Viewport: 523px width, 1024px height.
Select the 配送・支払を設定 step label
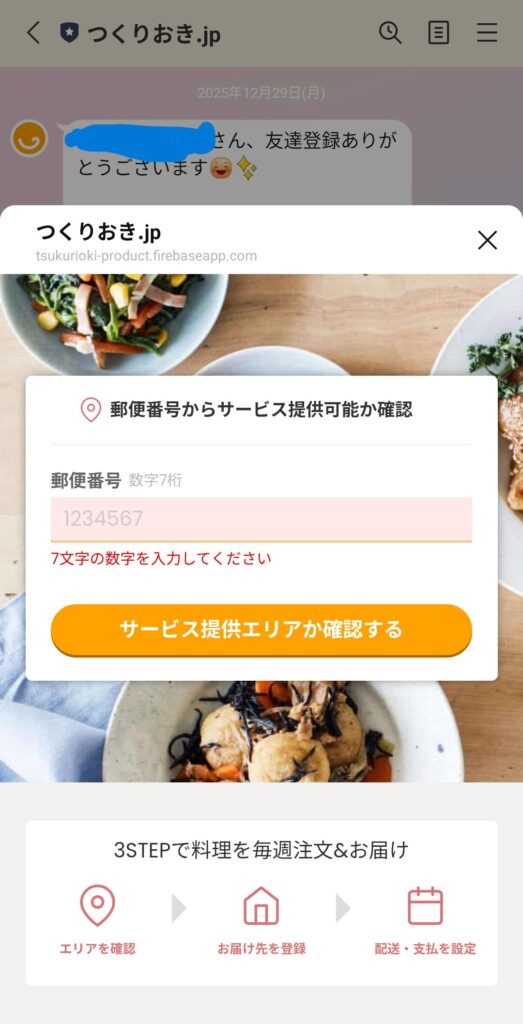[x=425, y=949]
